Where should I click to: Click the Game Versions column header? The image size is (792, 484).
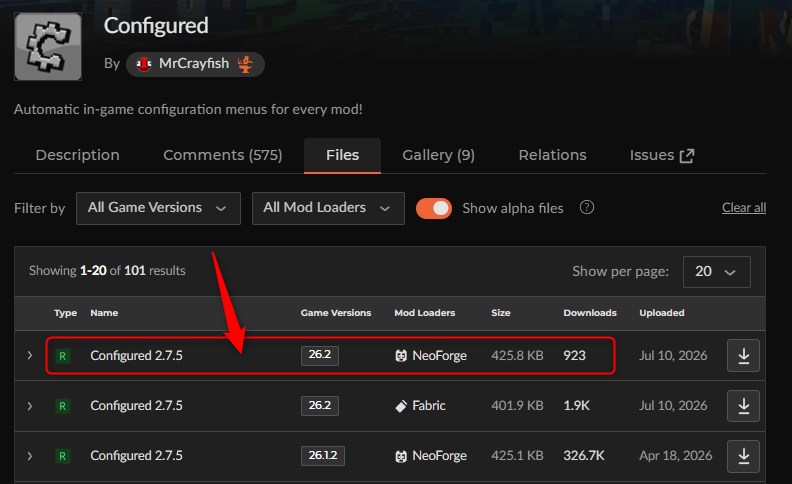click(336, 313)
